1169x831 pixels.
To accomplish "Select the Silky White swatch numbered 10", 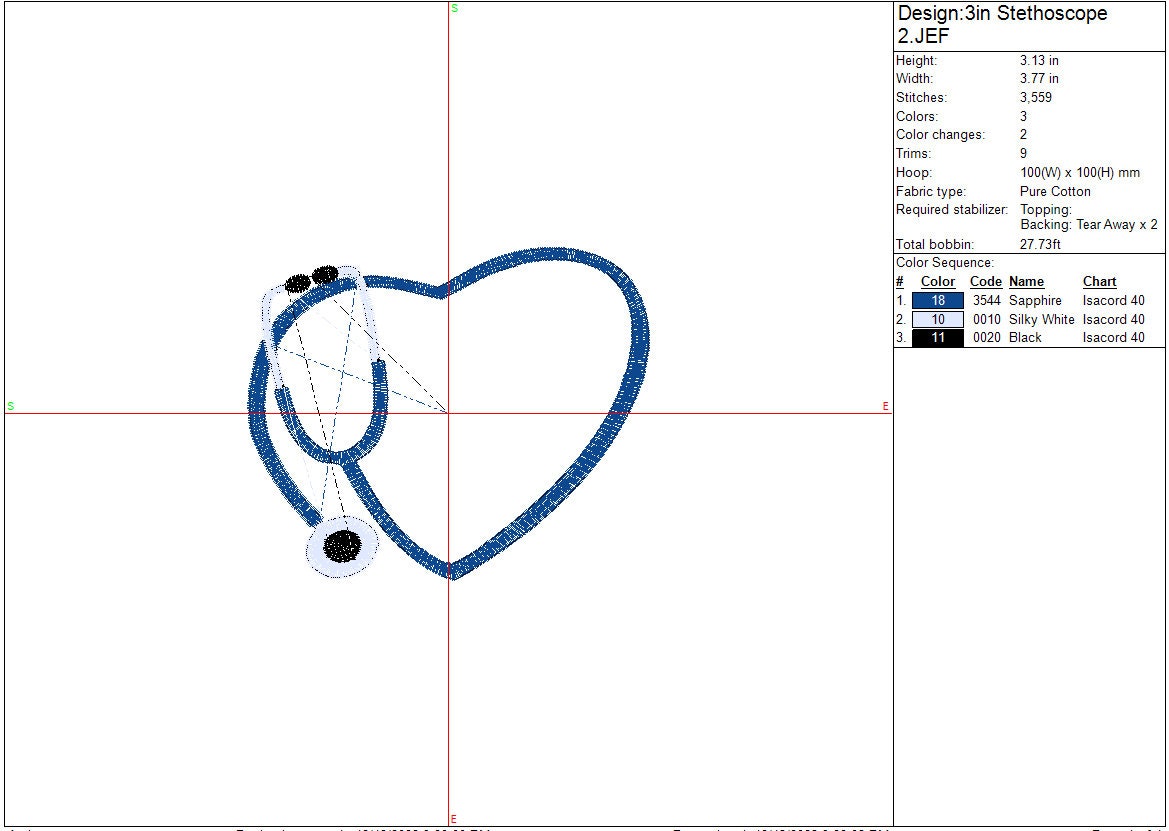I will pos(937,319).
